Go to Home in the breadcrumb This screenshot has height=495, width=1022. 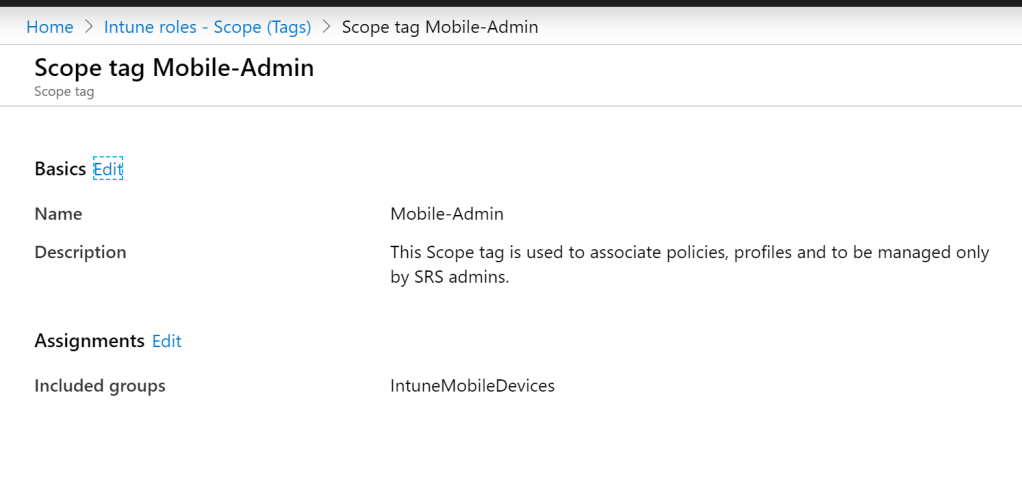pyautogui.click(x=49, y=27)
